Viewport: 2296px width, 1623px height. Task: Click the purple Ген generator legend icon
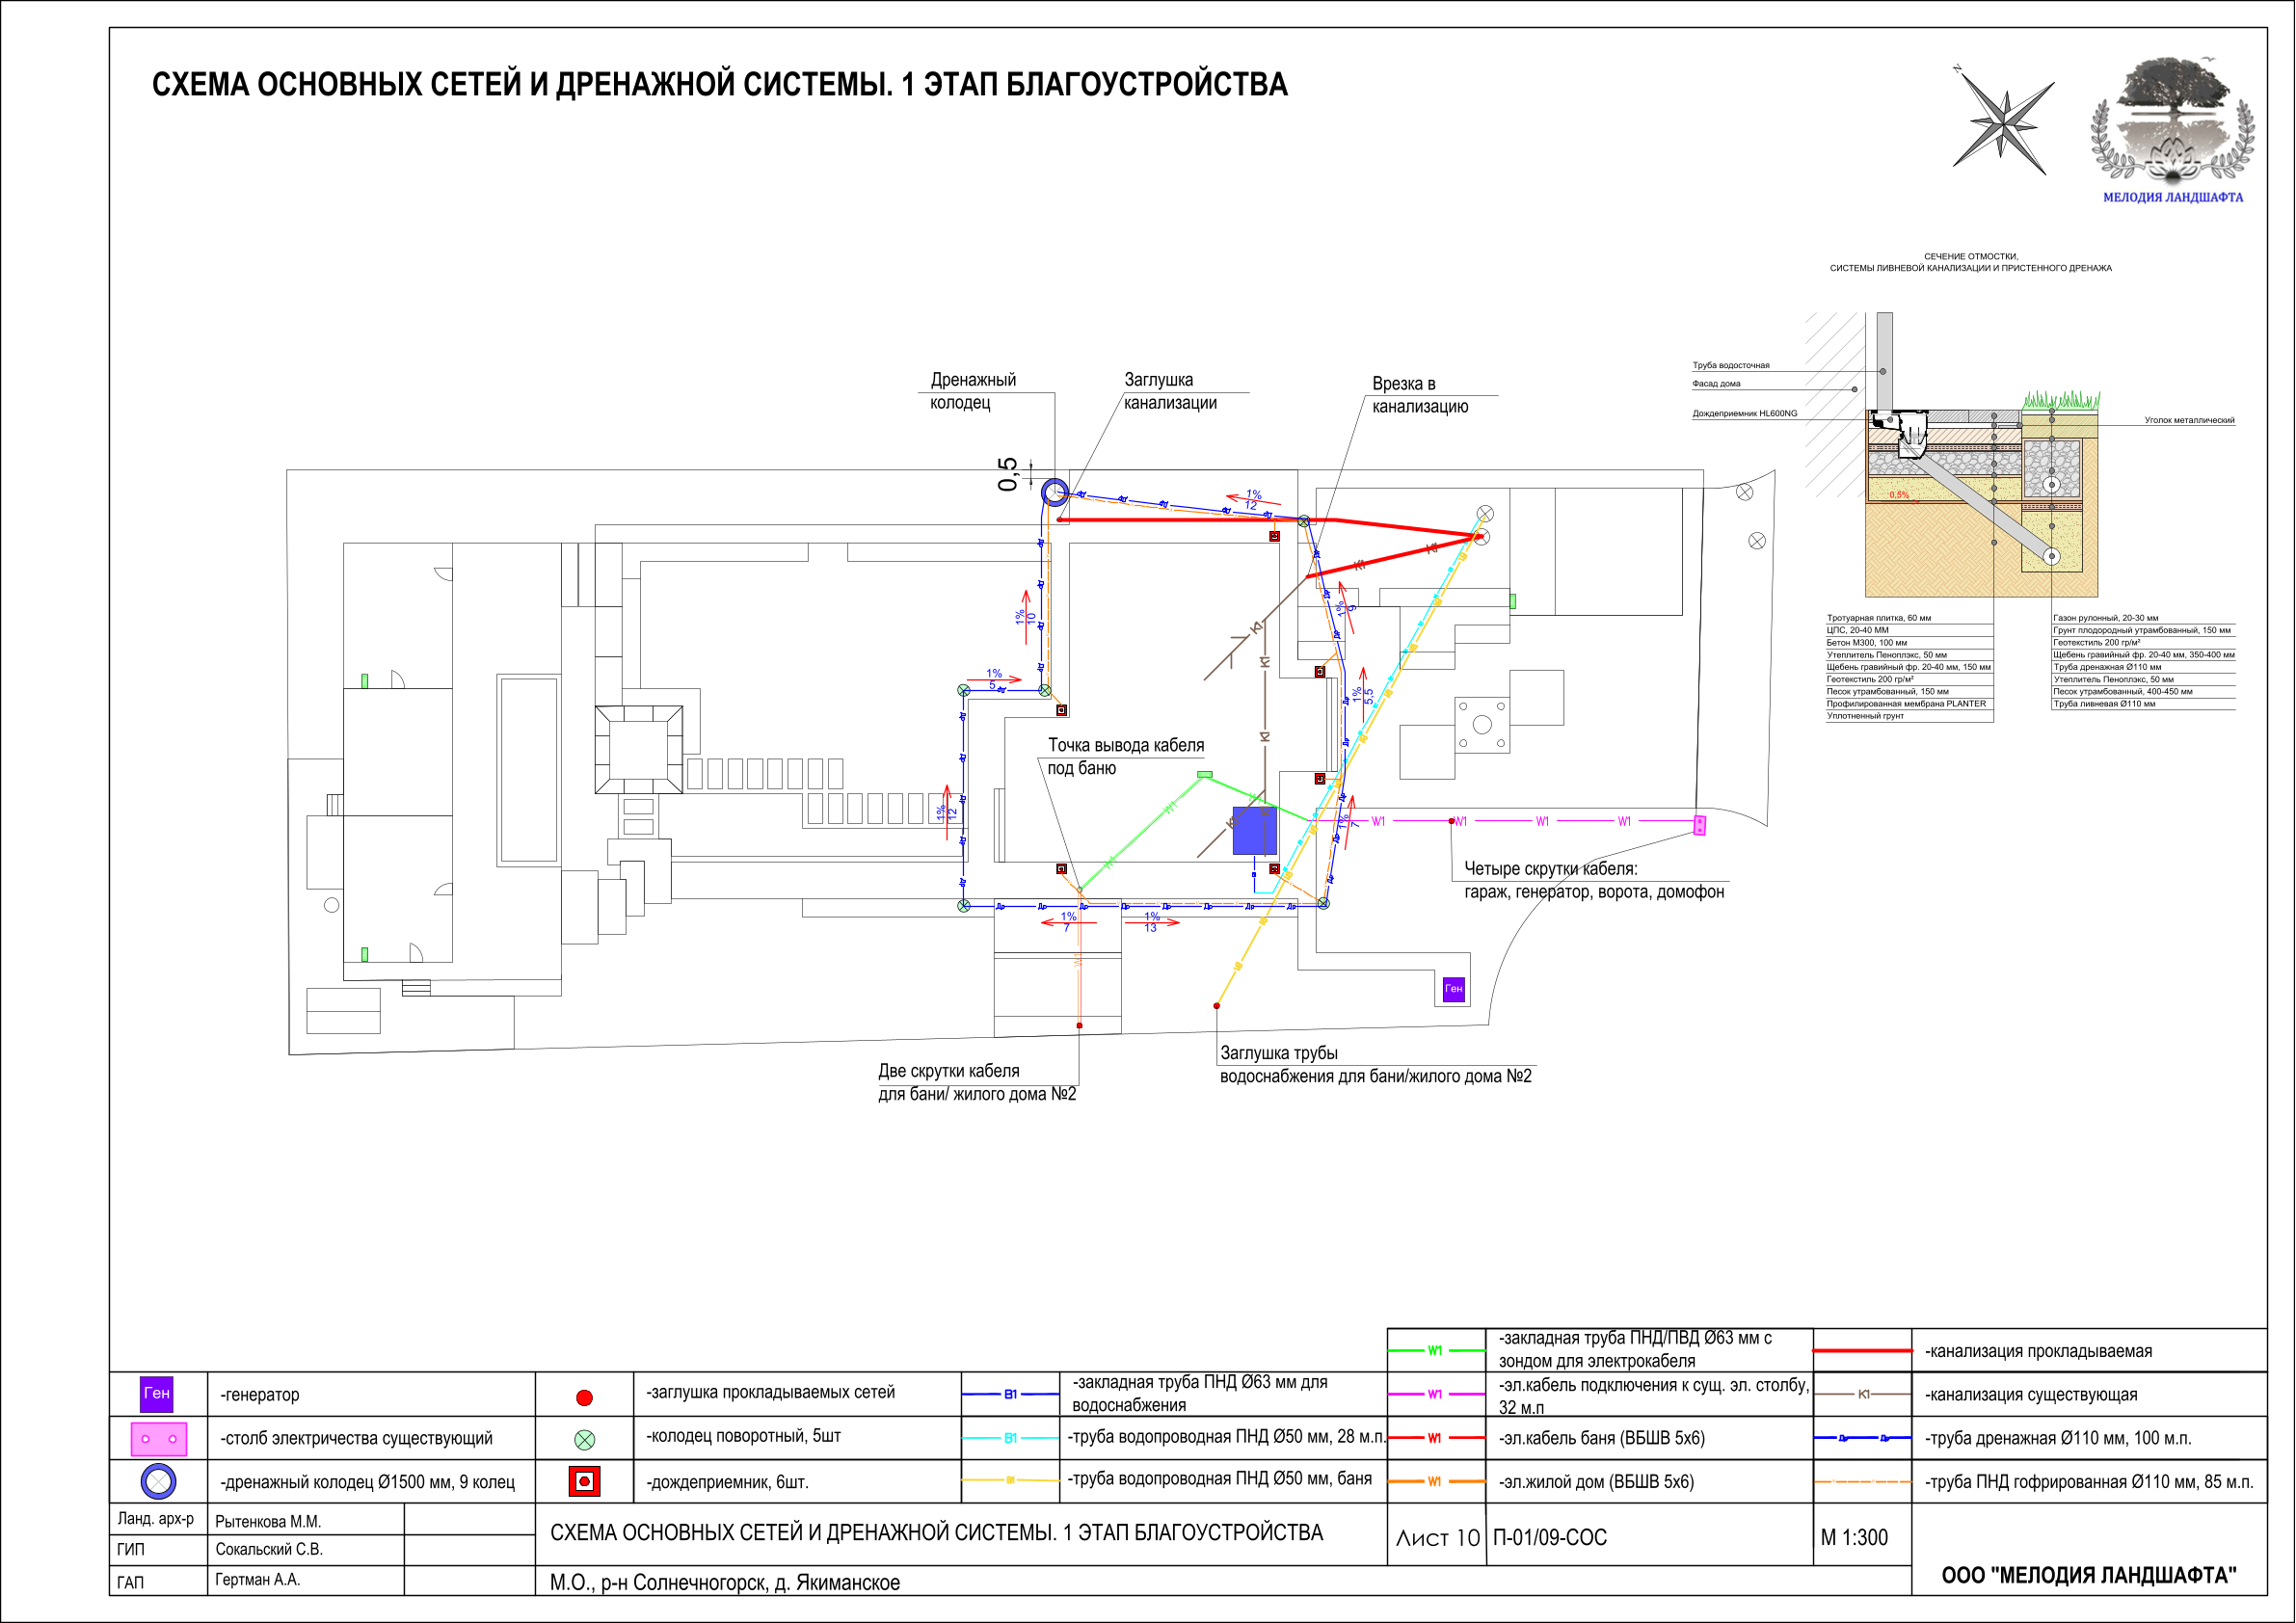(156, 1394)
